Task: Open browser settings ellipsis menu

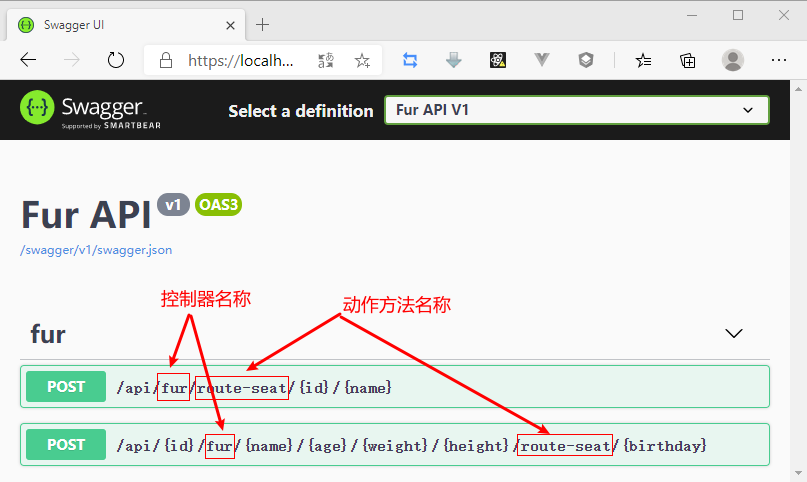Action: click(779, 60)
